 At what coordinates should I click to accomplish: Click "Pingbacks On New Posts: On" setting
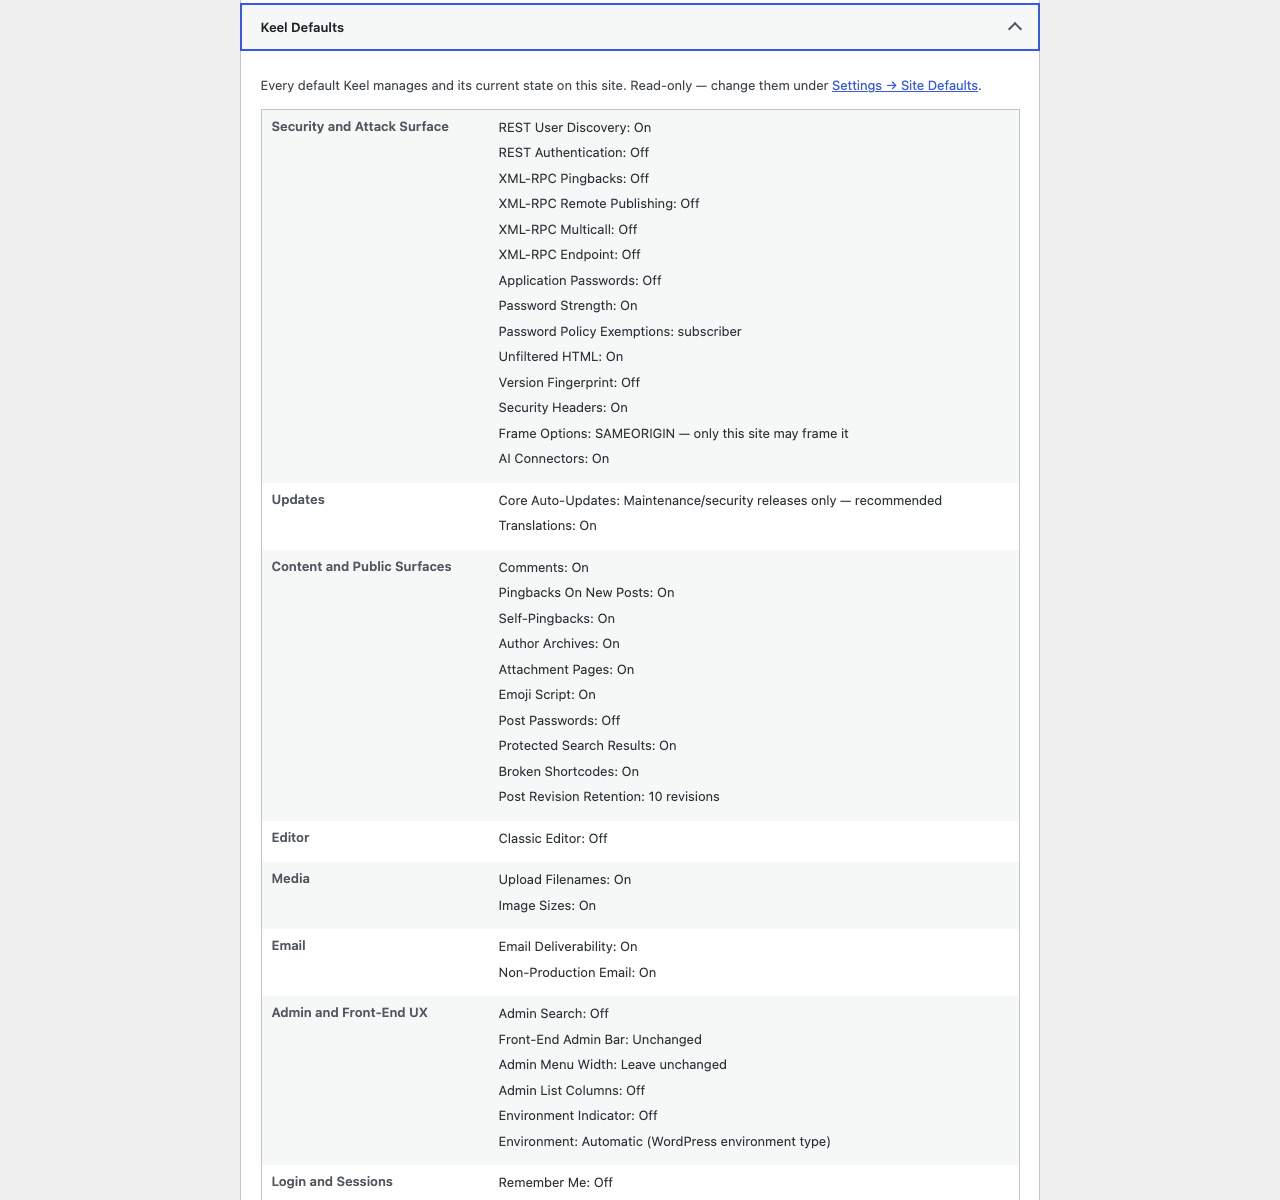(x=586, y=593)
